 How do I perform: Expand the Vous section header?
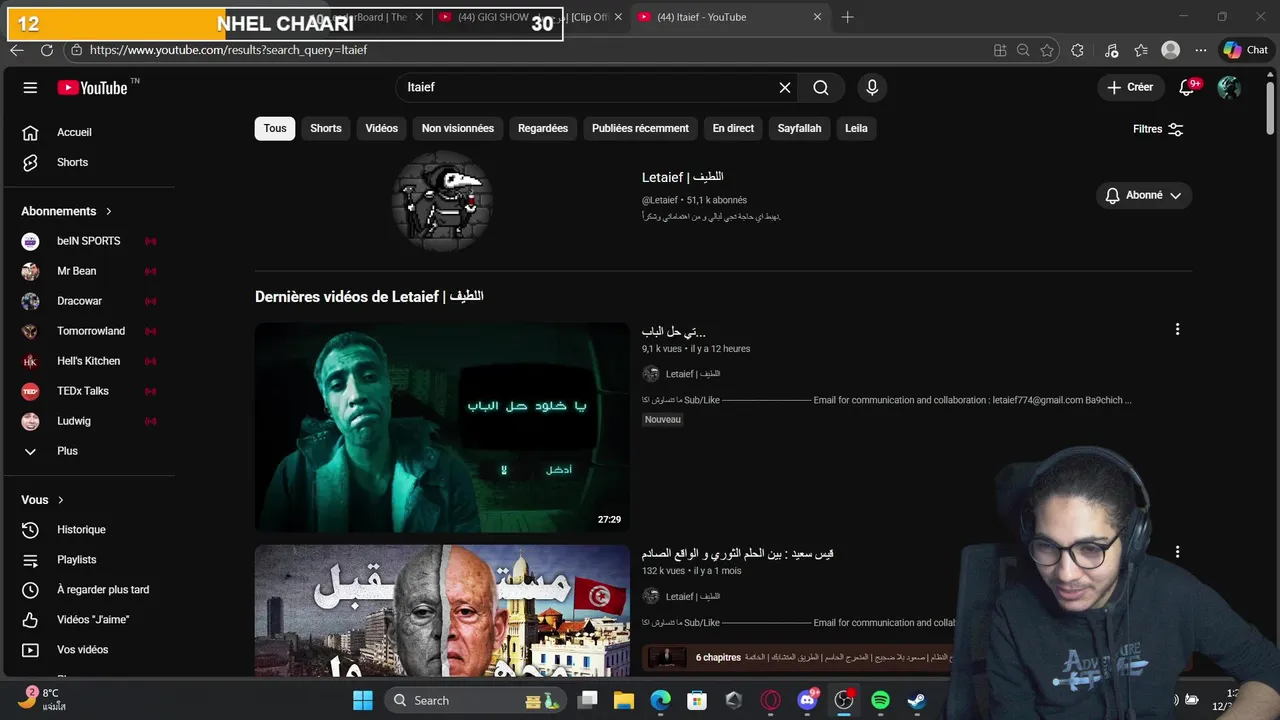point(43,500)
